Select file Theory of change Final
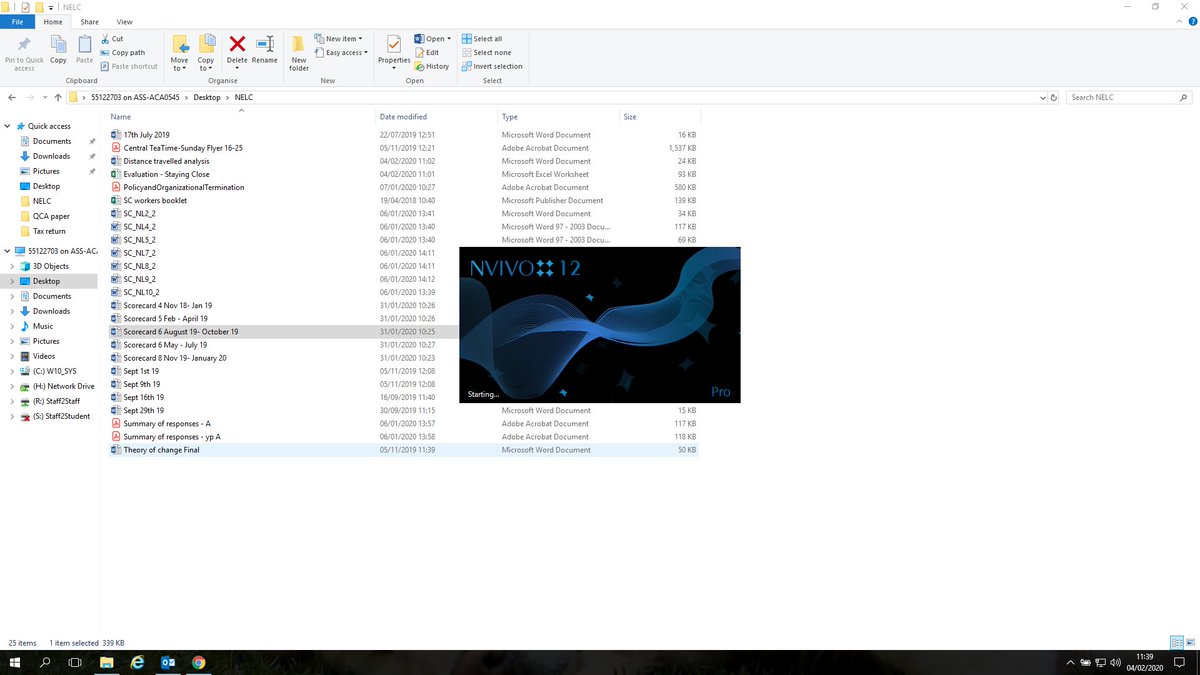The image size is (1200, 675). (161, 450)
